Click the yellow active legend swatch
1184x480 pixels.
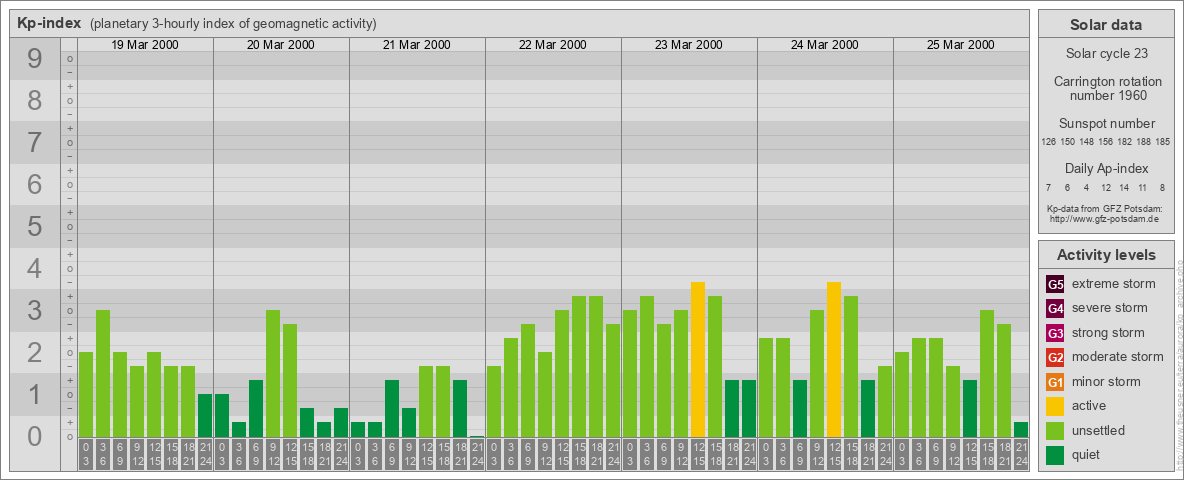(x=1056, y=406)
